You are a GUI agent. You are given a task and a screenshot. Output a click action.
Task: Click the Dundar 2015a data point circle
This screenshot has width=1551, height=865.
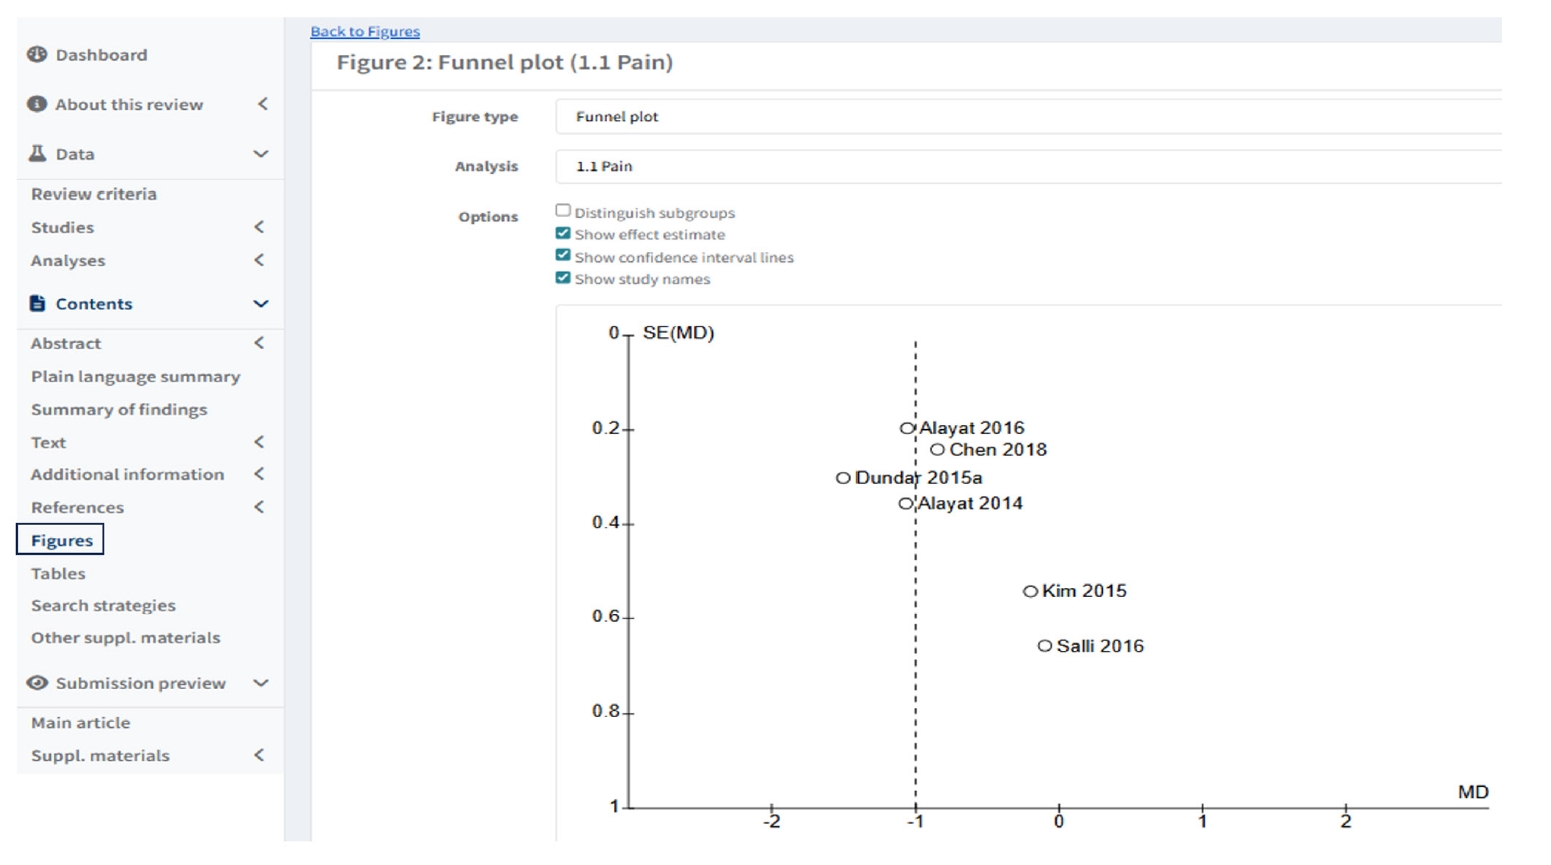point(843,478)
